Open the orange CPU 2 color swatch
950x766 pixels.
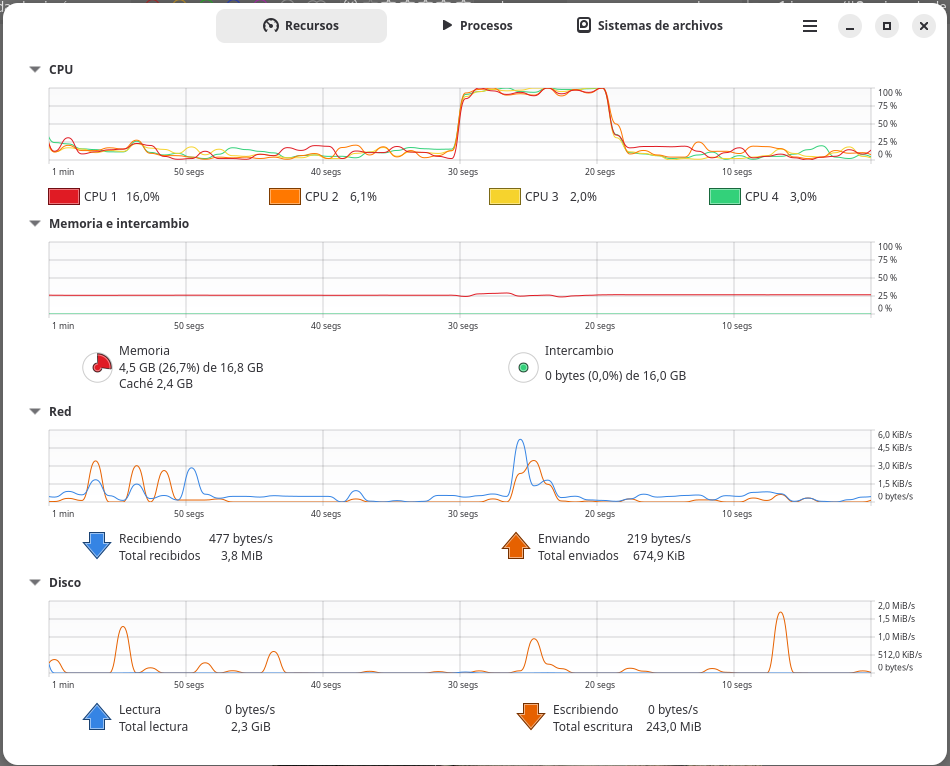point(285,196)
